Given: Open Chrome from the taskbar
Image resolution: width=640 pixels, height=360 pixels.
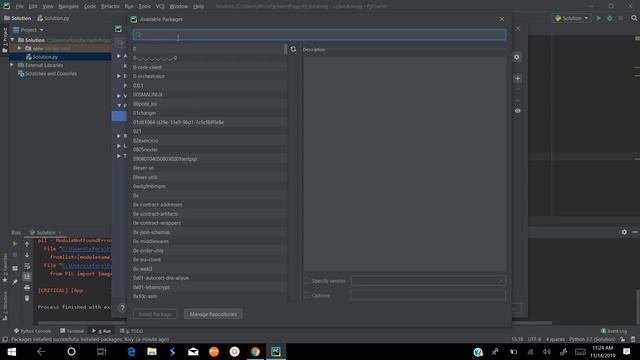Looking at the screenshot, I should point(255,352).
